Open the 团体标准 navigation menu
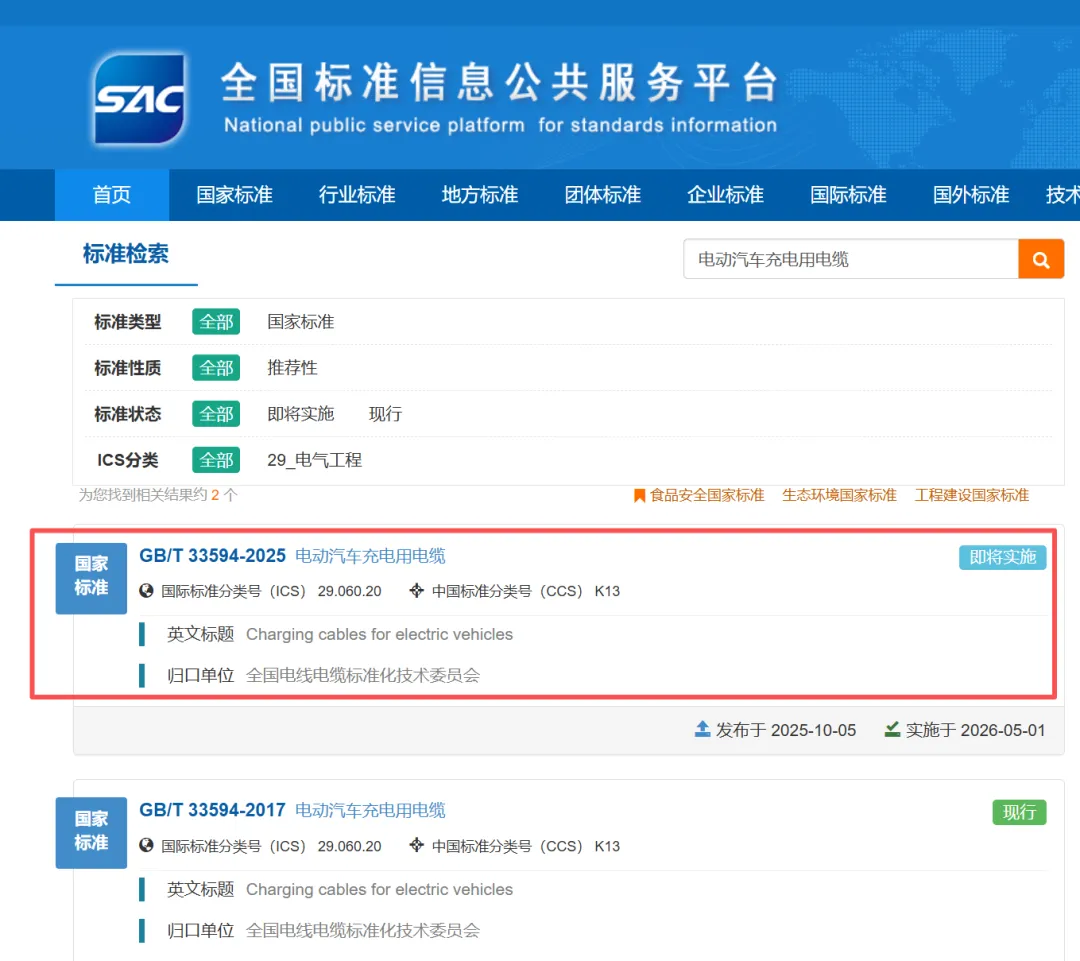The image size is (1080, 961). tap(603, 195)
